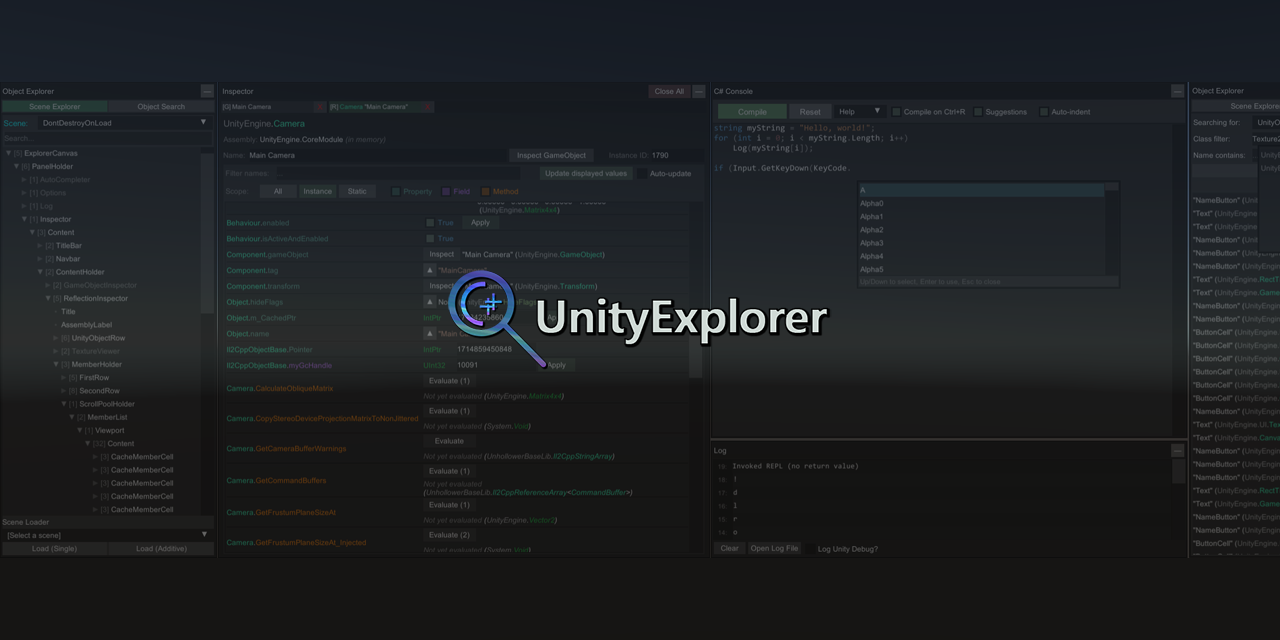Enable Auto-update in Inspector
Image resolution: width=1280 pixels, height=640 pixels.
pos(643,174)
